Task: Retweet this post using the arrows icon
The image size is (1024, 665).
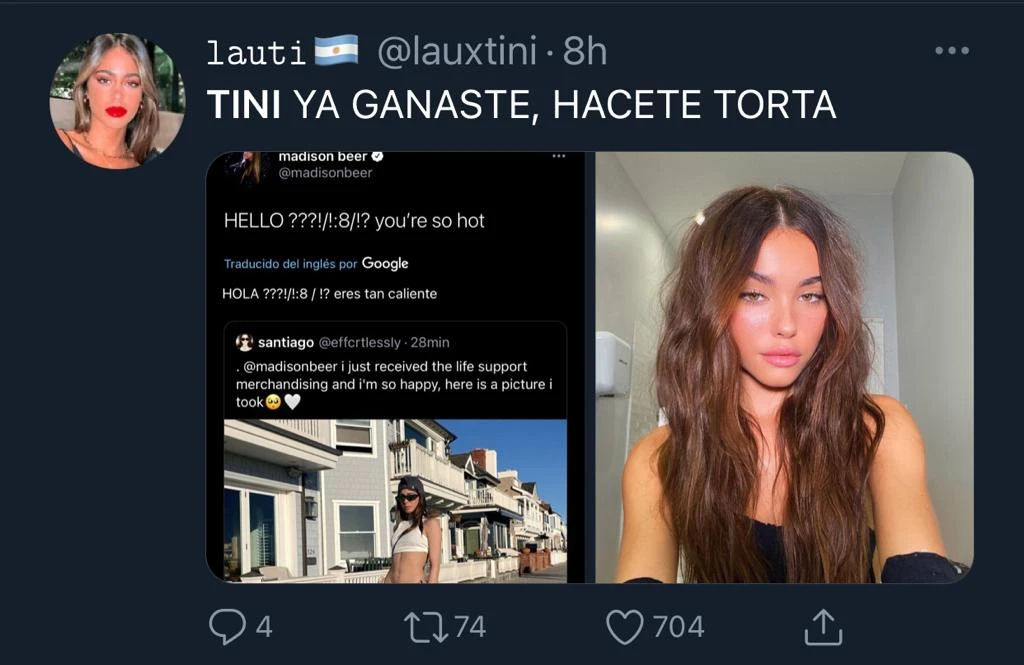Action: [x=426, y=626]
